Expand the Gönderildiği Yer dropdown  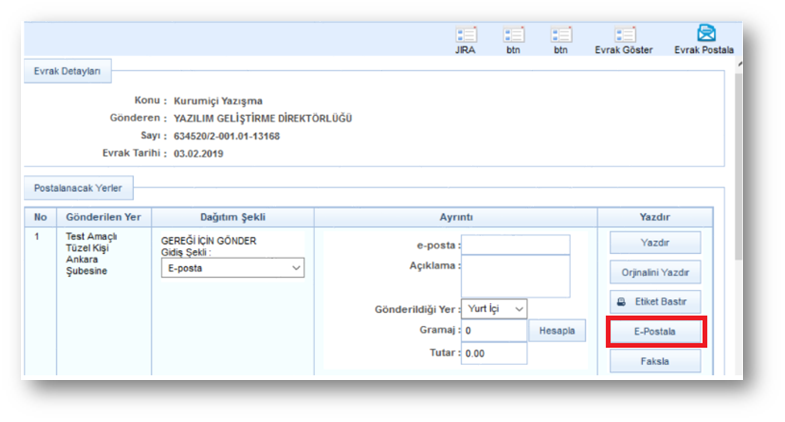(494, 309)
